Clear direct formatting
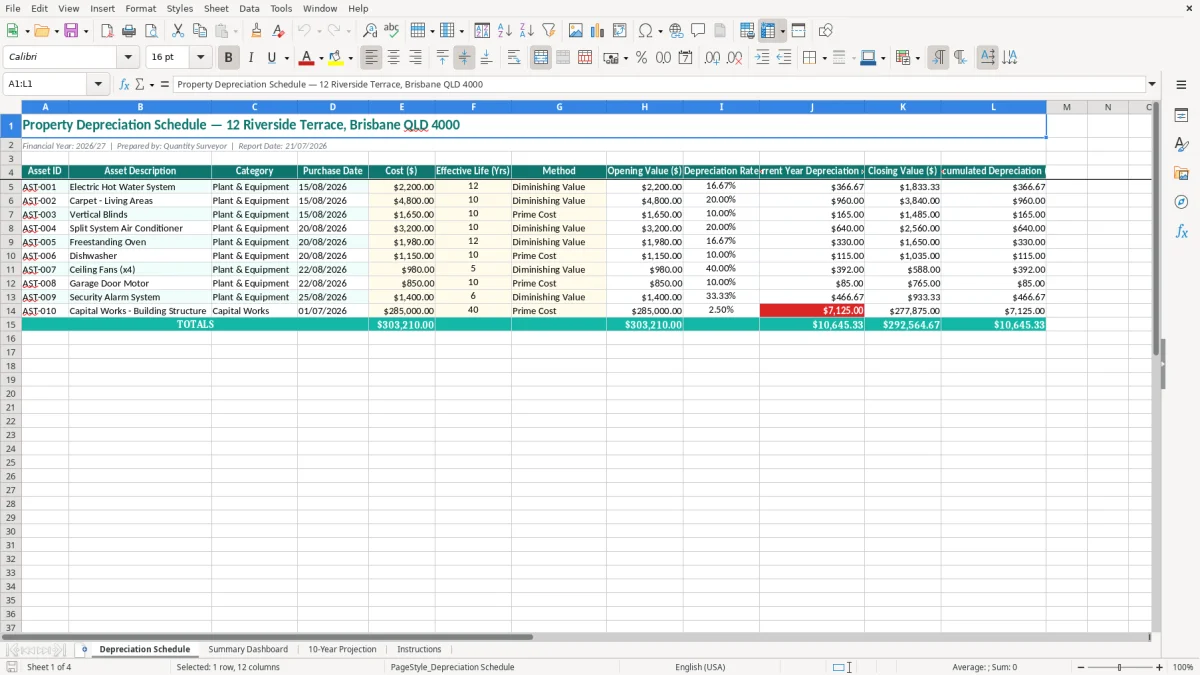Screen dimensions: 1200x675 click(x=279, y=31)
